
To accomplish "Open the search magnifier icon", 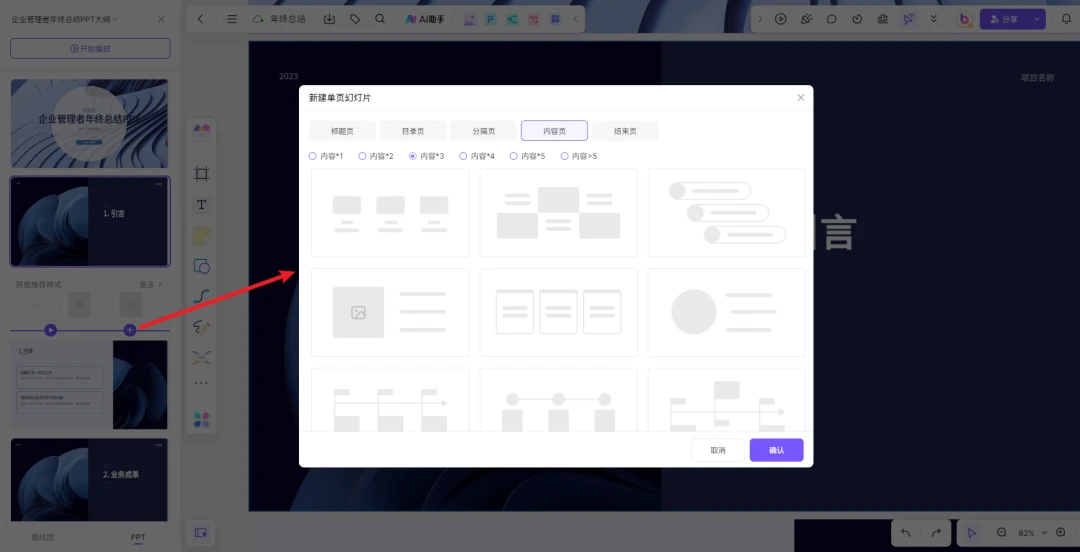I will coord(380,19).
